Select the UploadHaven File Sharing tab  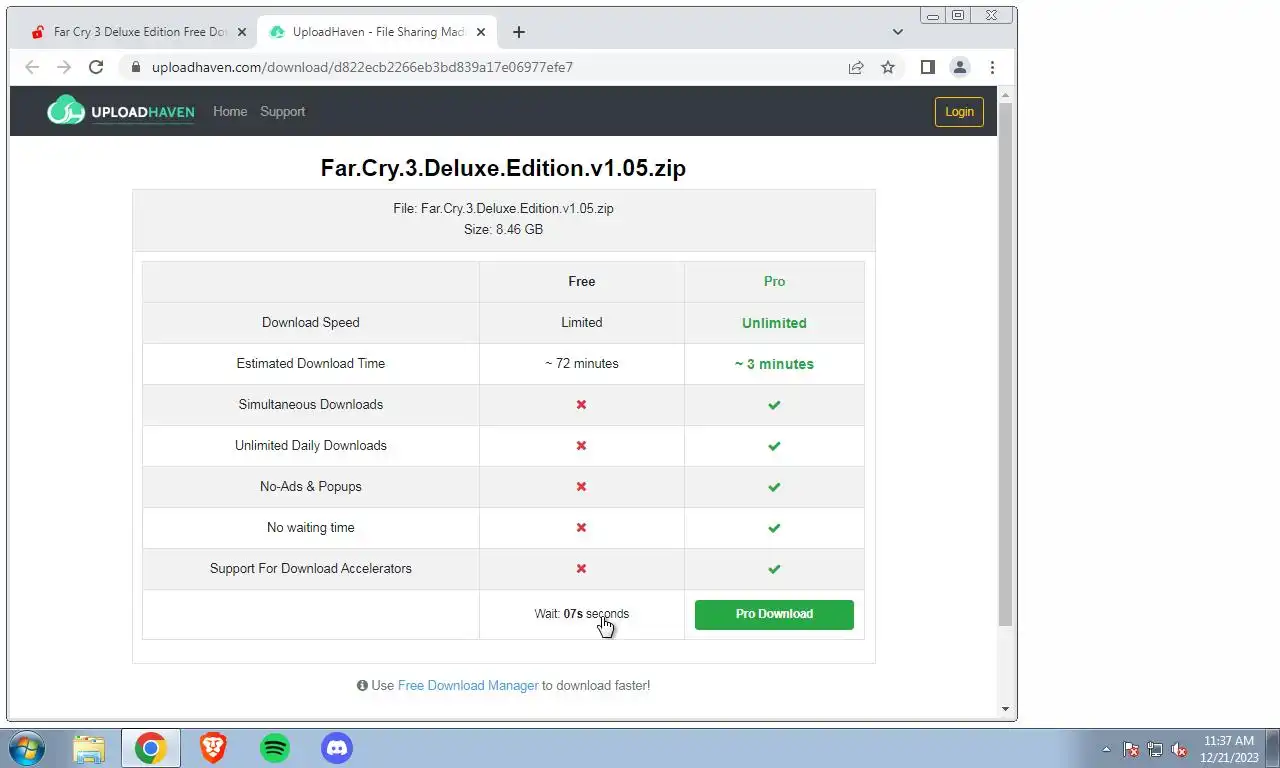376,32
